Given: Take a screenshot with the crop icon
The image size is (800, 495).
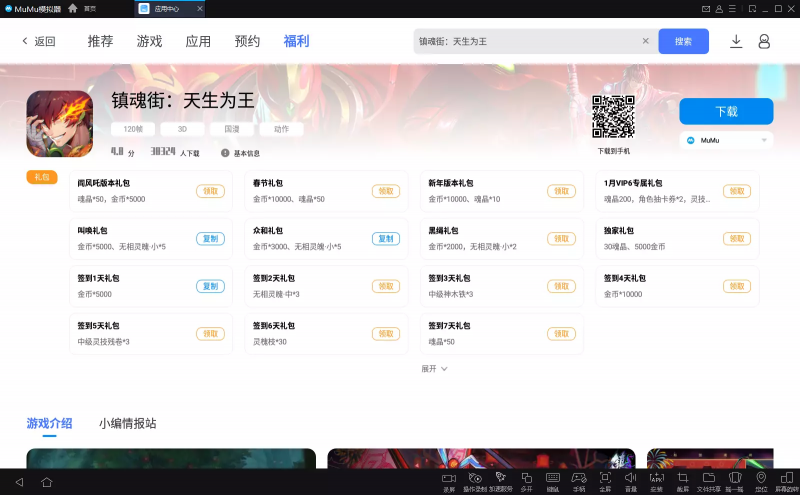Looking at the screenshot, I should 683,478.
